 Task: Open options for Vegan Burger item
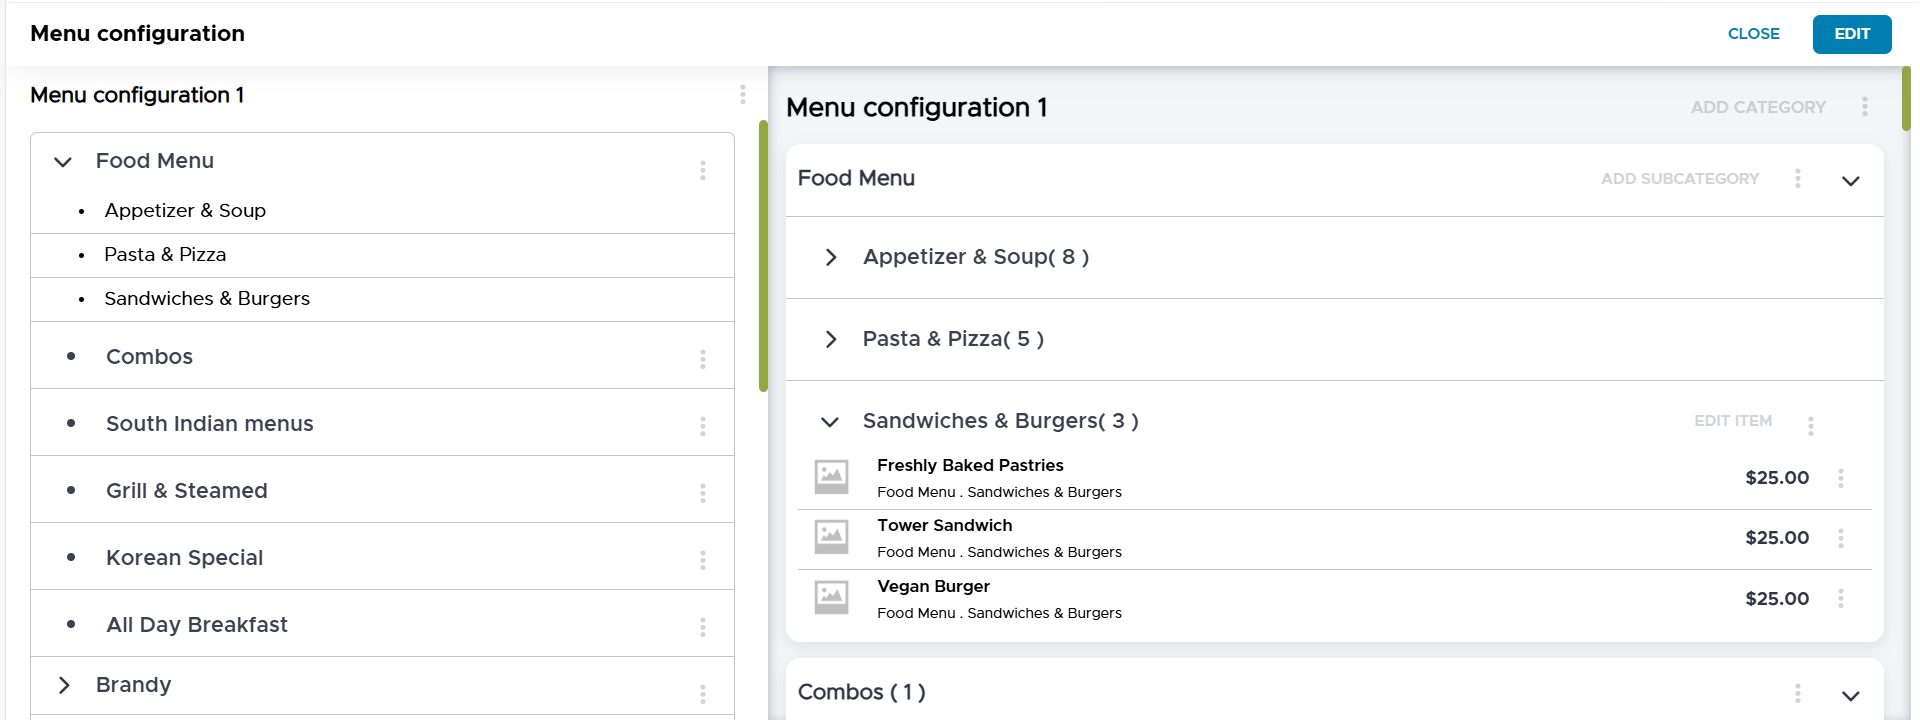tap(1840, 598)
